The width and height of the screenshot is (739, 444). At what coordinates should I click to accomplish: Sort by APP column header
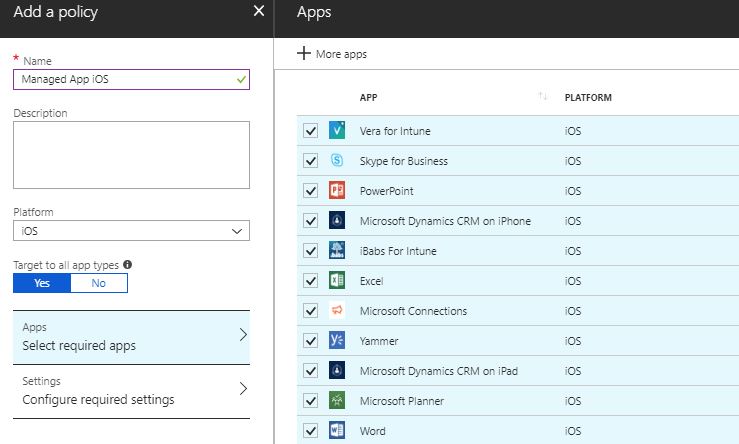click(x=369, y=97)
